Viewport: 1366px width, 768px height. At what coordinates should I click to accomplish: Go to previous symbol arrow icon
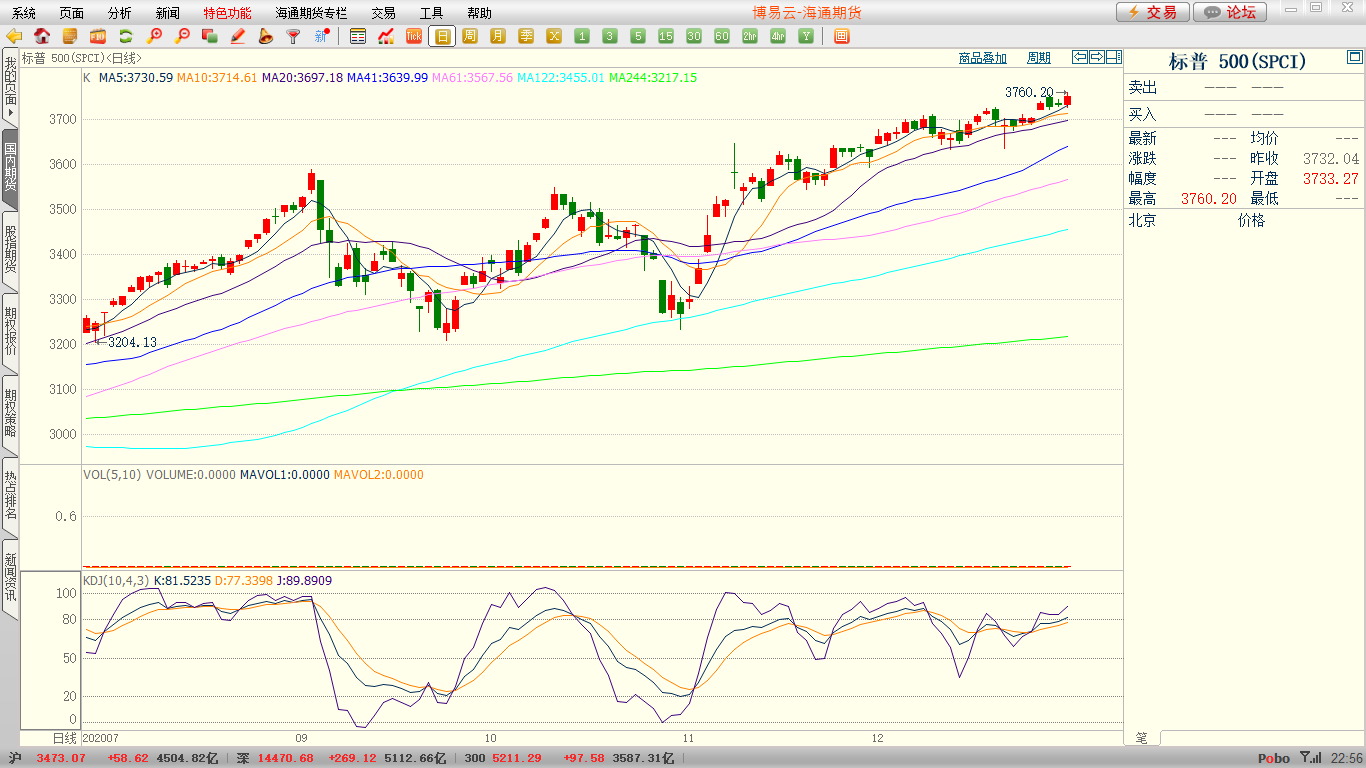[1080, 57]
